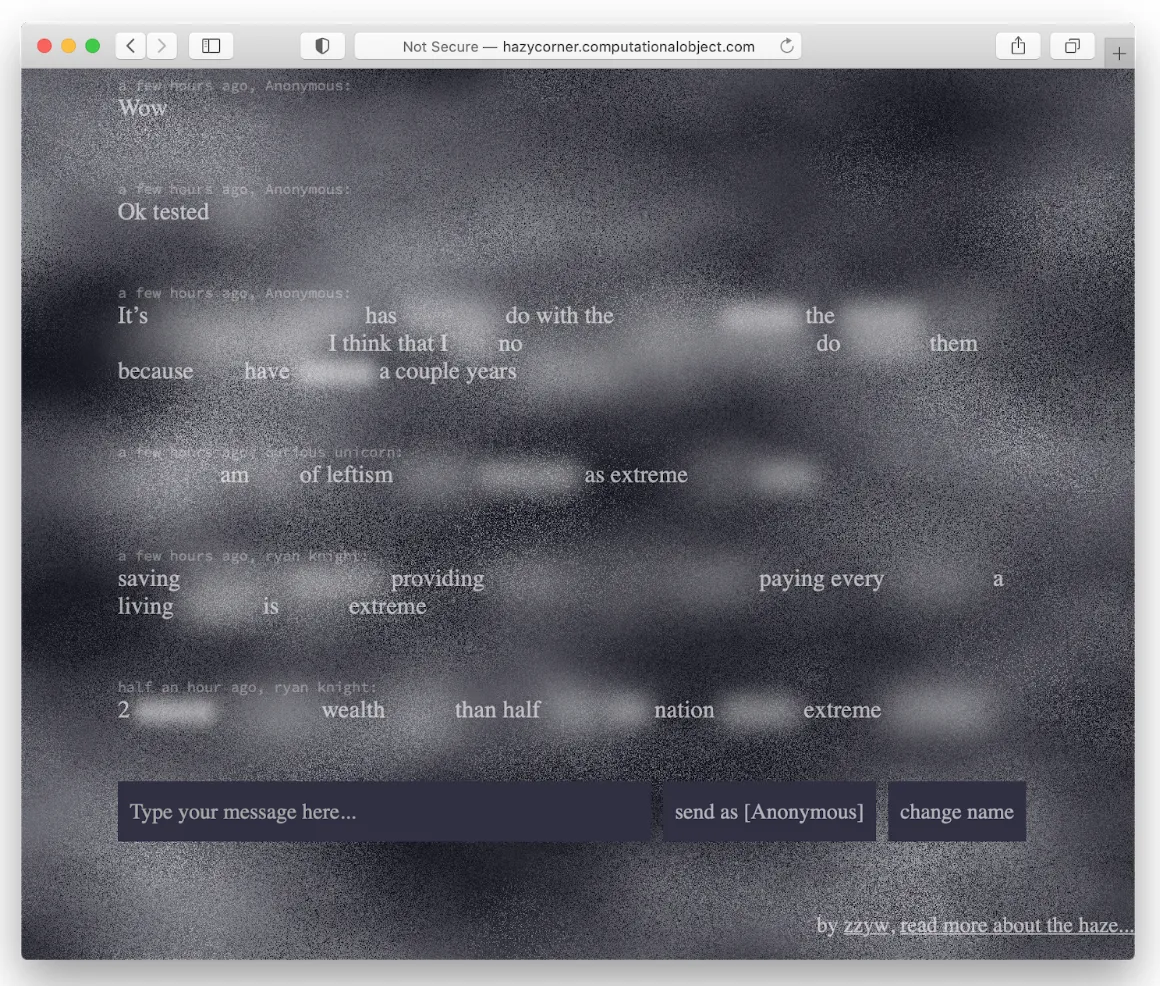
Task: Focus the 'Type your message here...' field
Action: coord(384,811)
